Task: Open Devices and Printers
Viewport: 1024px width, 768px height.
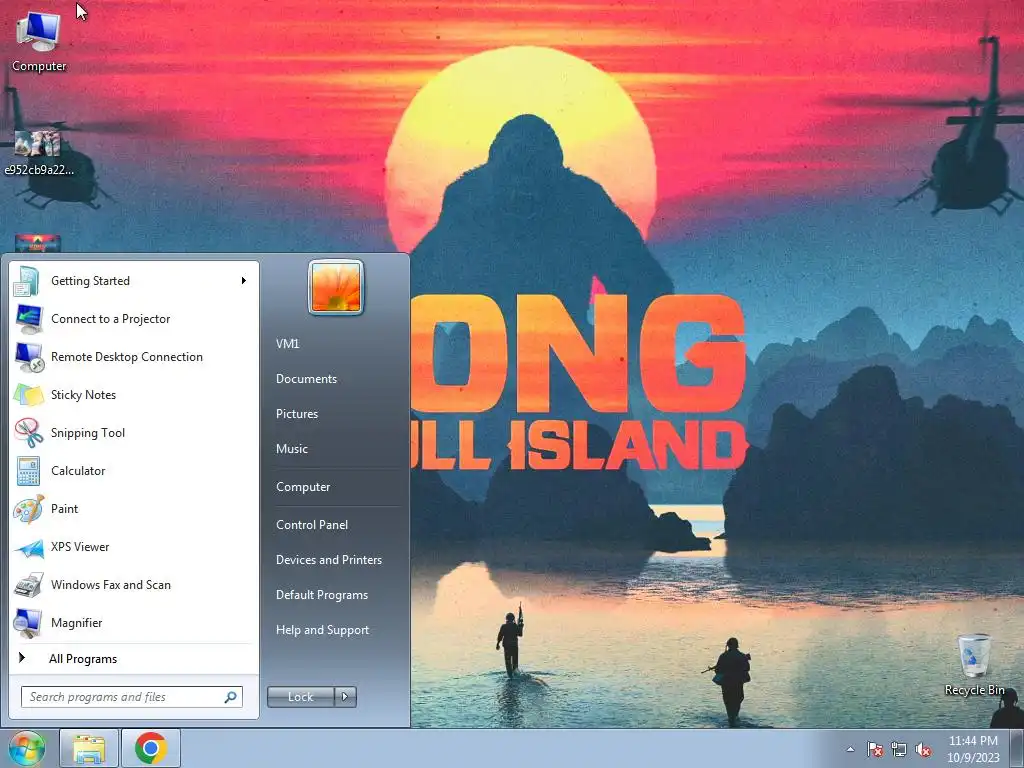Action: pyautogui.click(x=329, y=560)
